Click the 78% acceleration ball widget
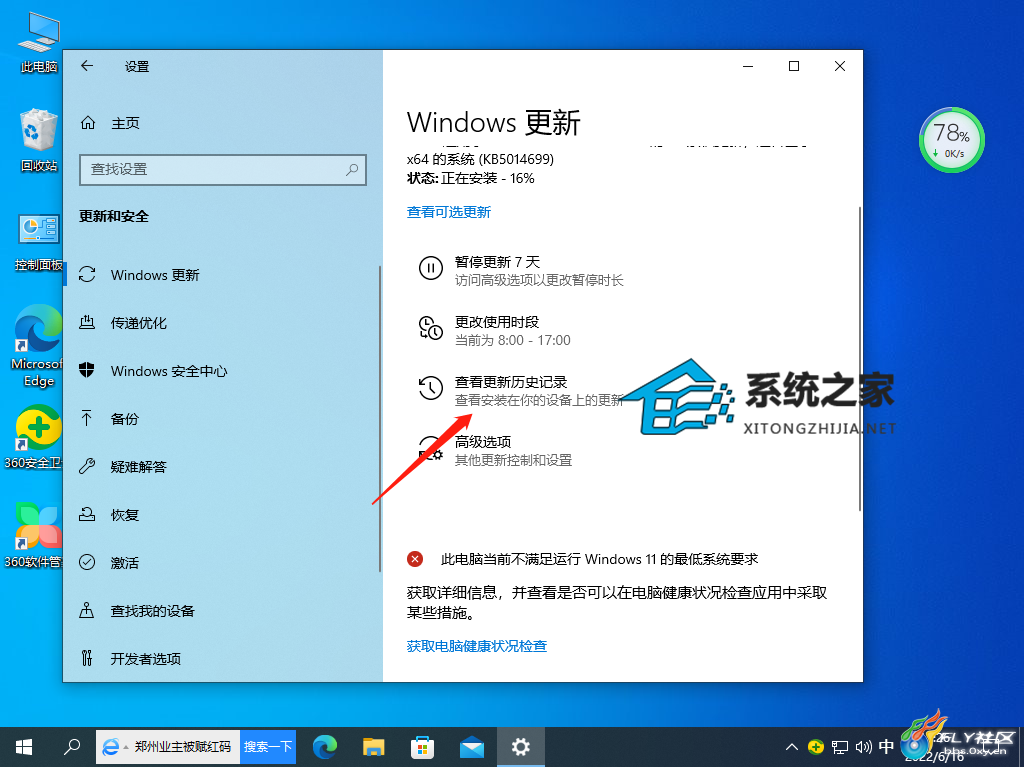 click(x=952, y=140)
